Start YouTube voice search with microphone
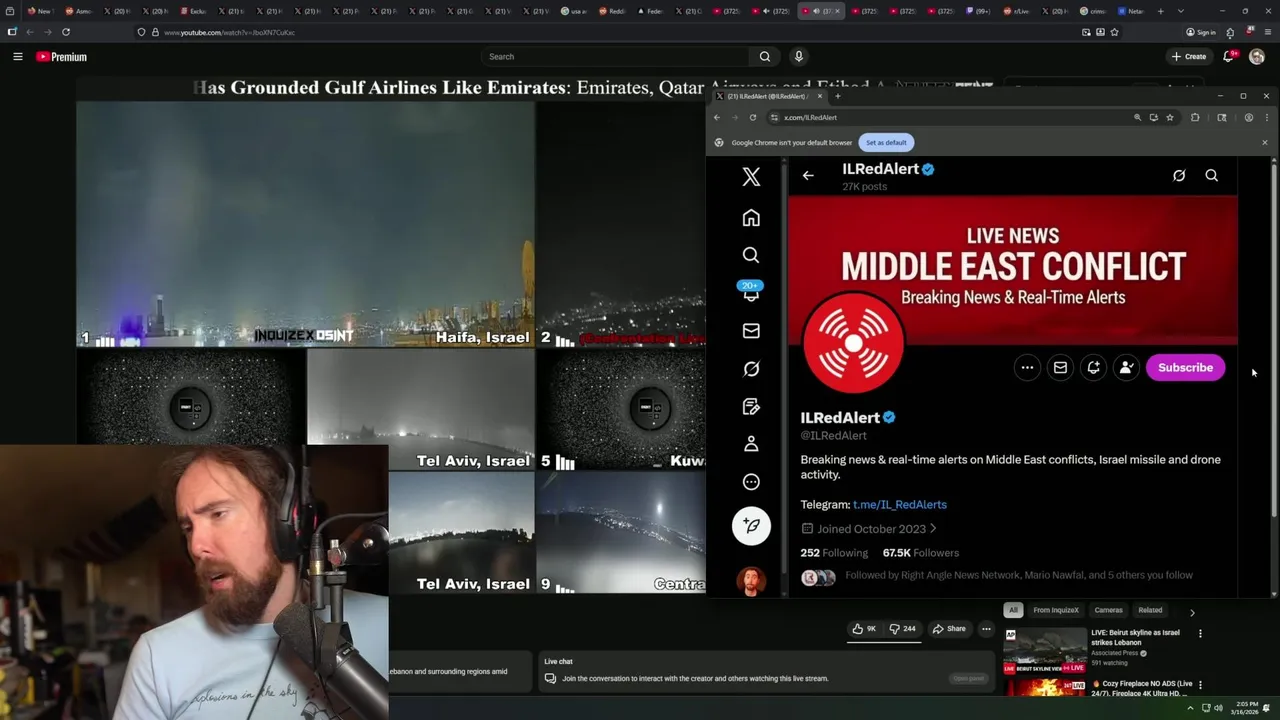 [798, 57]
